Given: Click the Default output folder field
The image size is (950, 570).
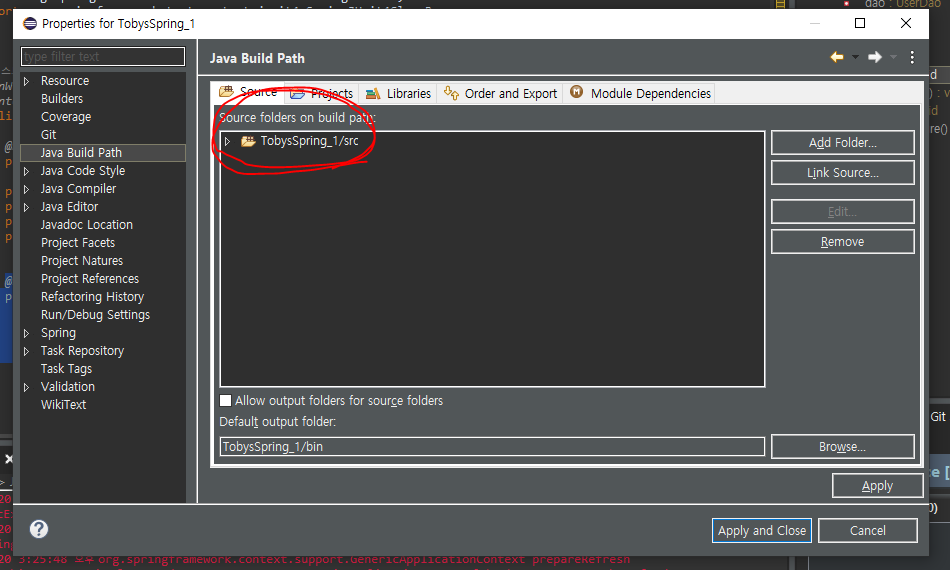Looking at the screenshot, I should point(492,446).
